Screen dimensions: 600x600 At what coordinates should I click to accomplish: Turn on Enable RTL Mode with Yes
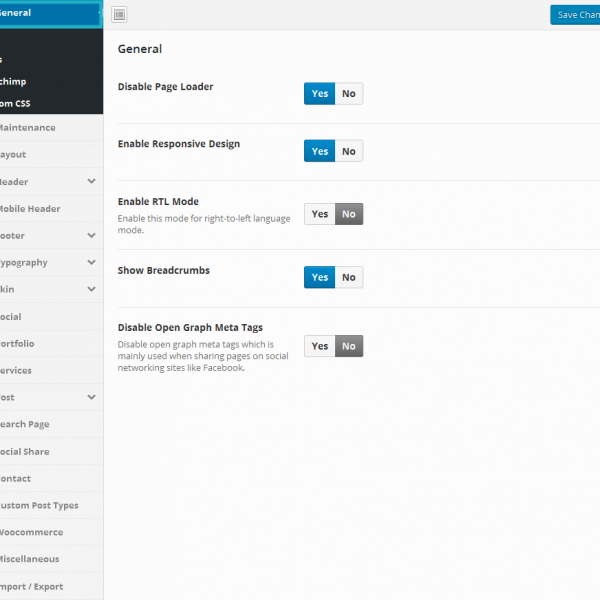tap(319, 214)
